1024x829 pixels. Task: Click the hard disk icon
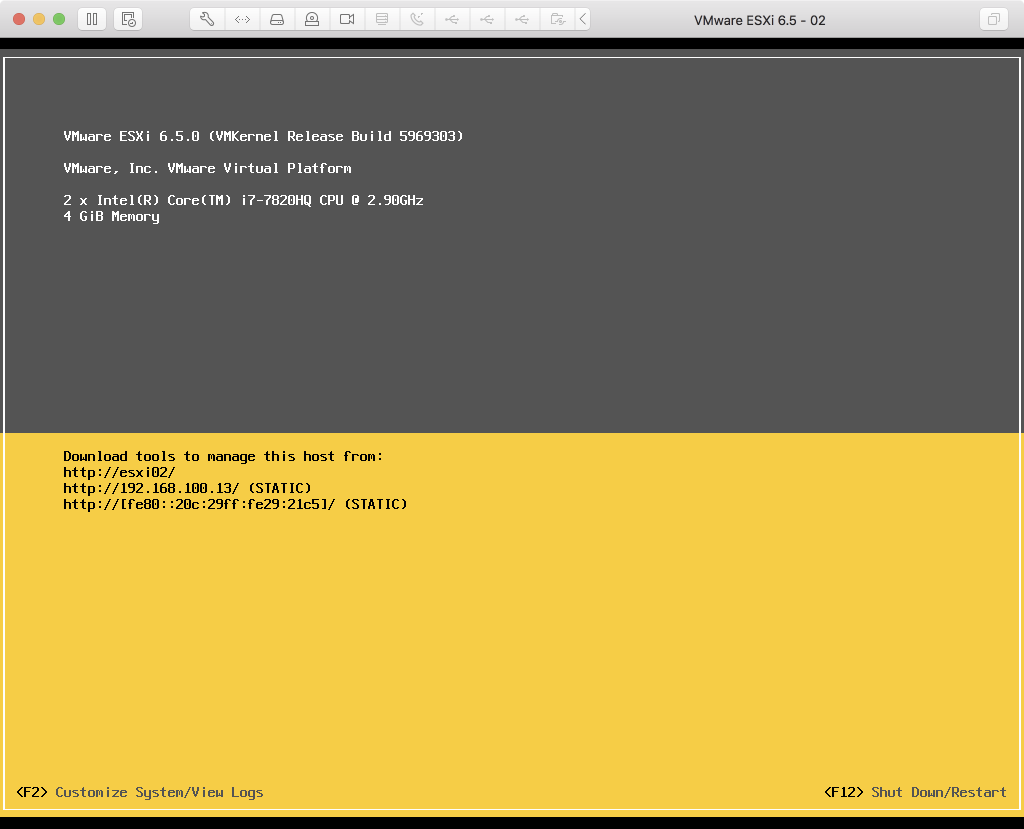tap(277, 19)
